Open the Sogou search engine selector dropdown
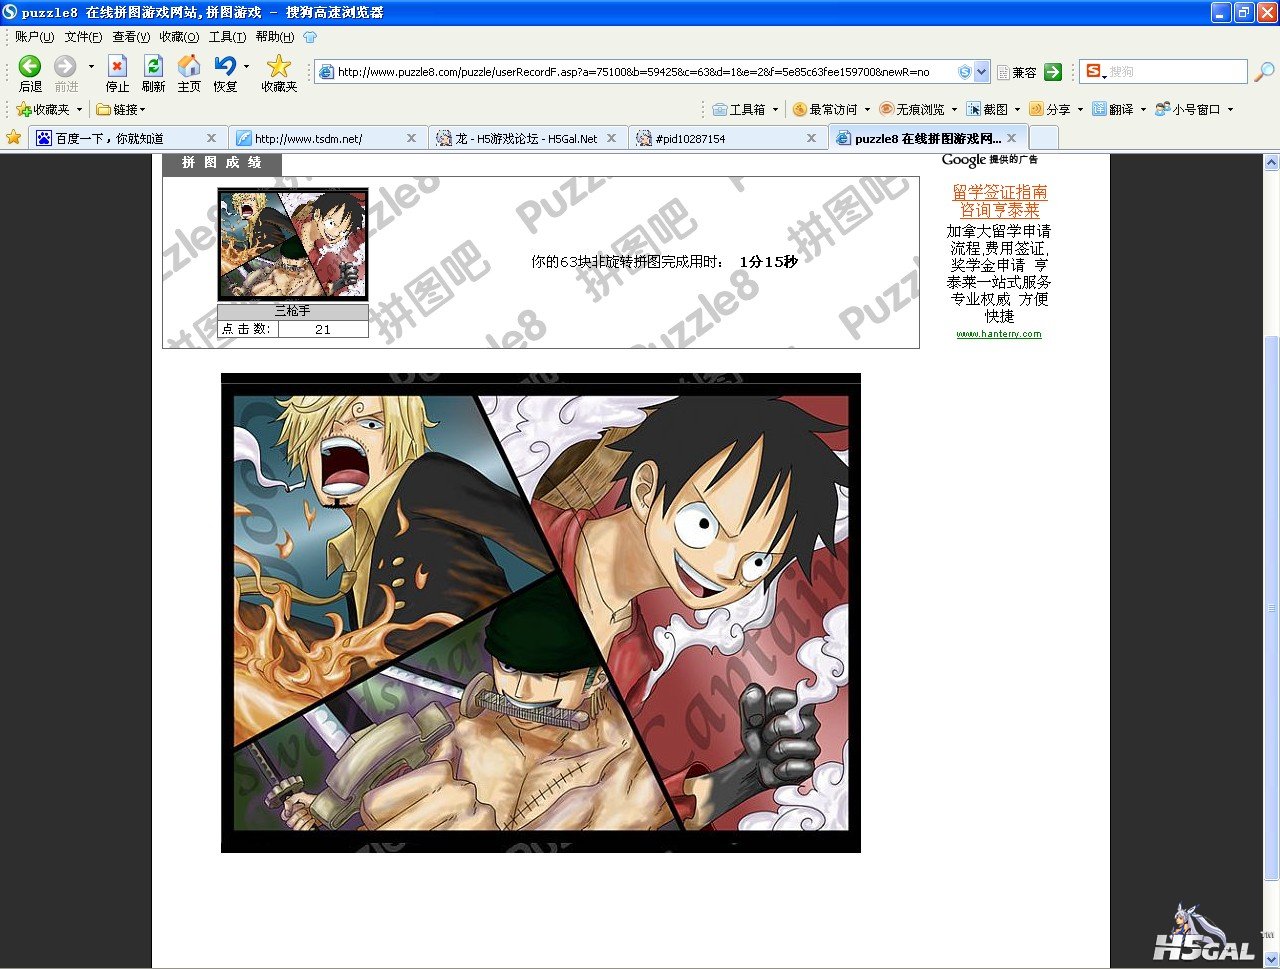Screen dimensions: 1280x969 coord(1094,72)
